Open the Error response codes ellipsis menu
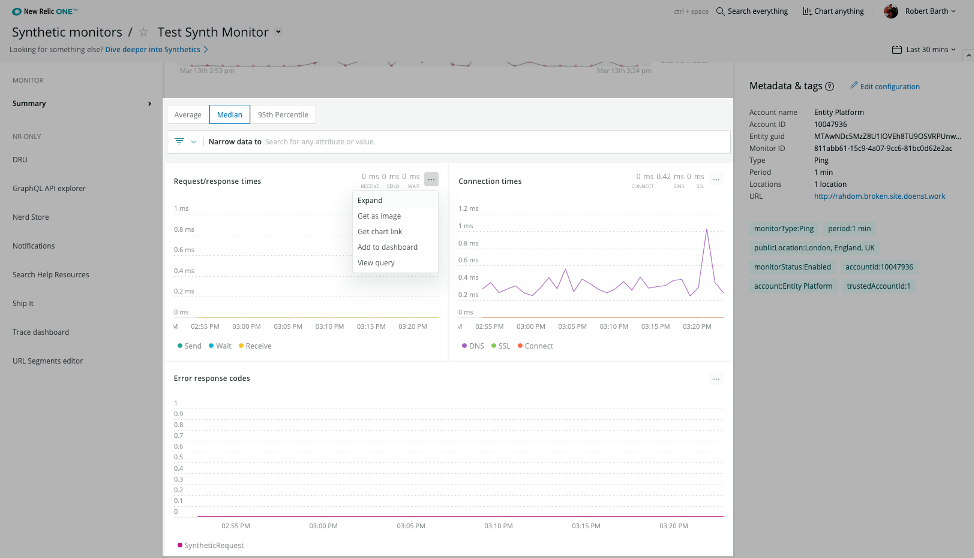 716,379
